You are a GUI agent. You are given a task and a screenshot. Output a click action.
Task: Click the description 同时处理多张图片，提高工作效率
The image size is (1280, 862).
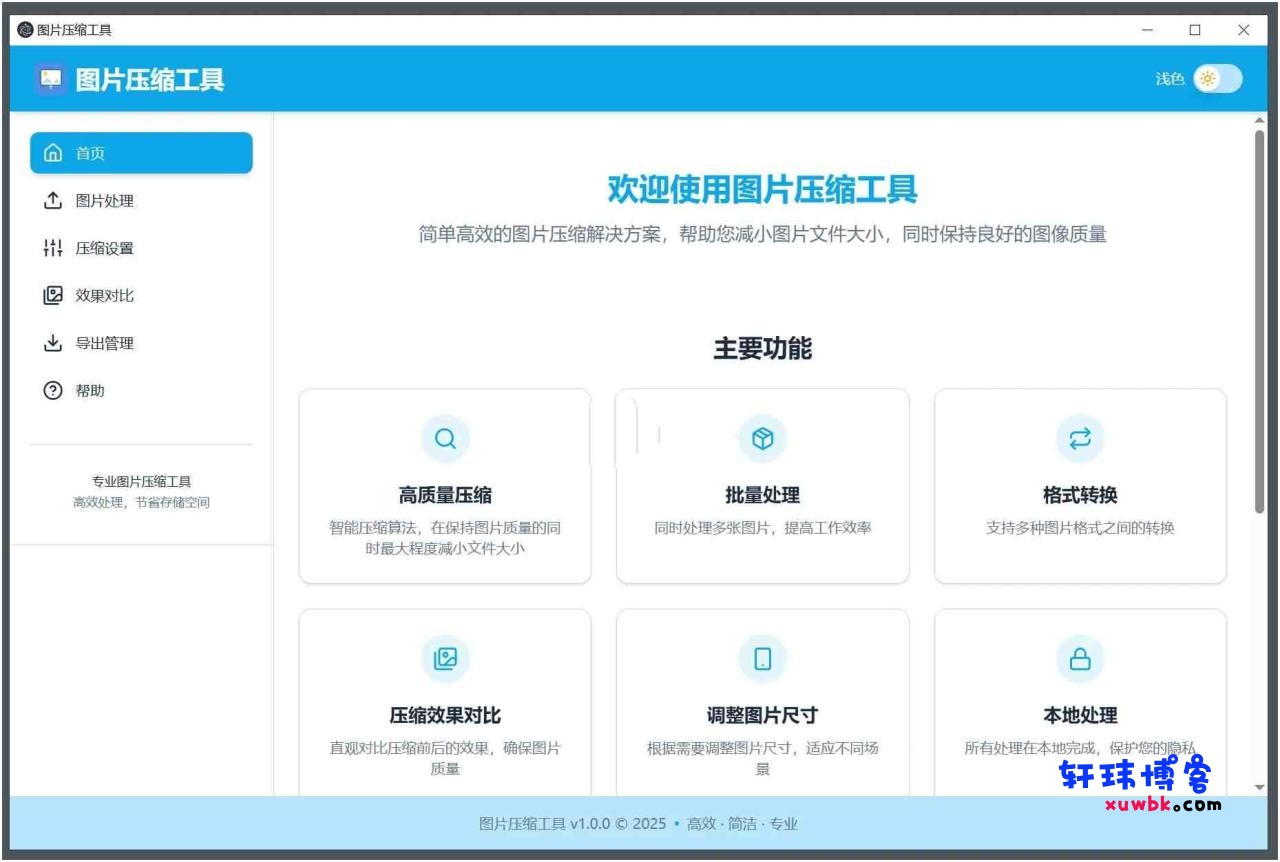coord(763,527)
